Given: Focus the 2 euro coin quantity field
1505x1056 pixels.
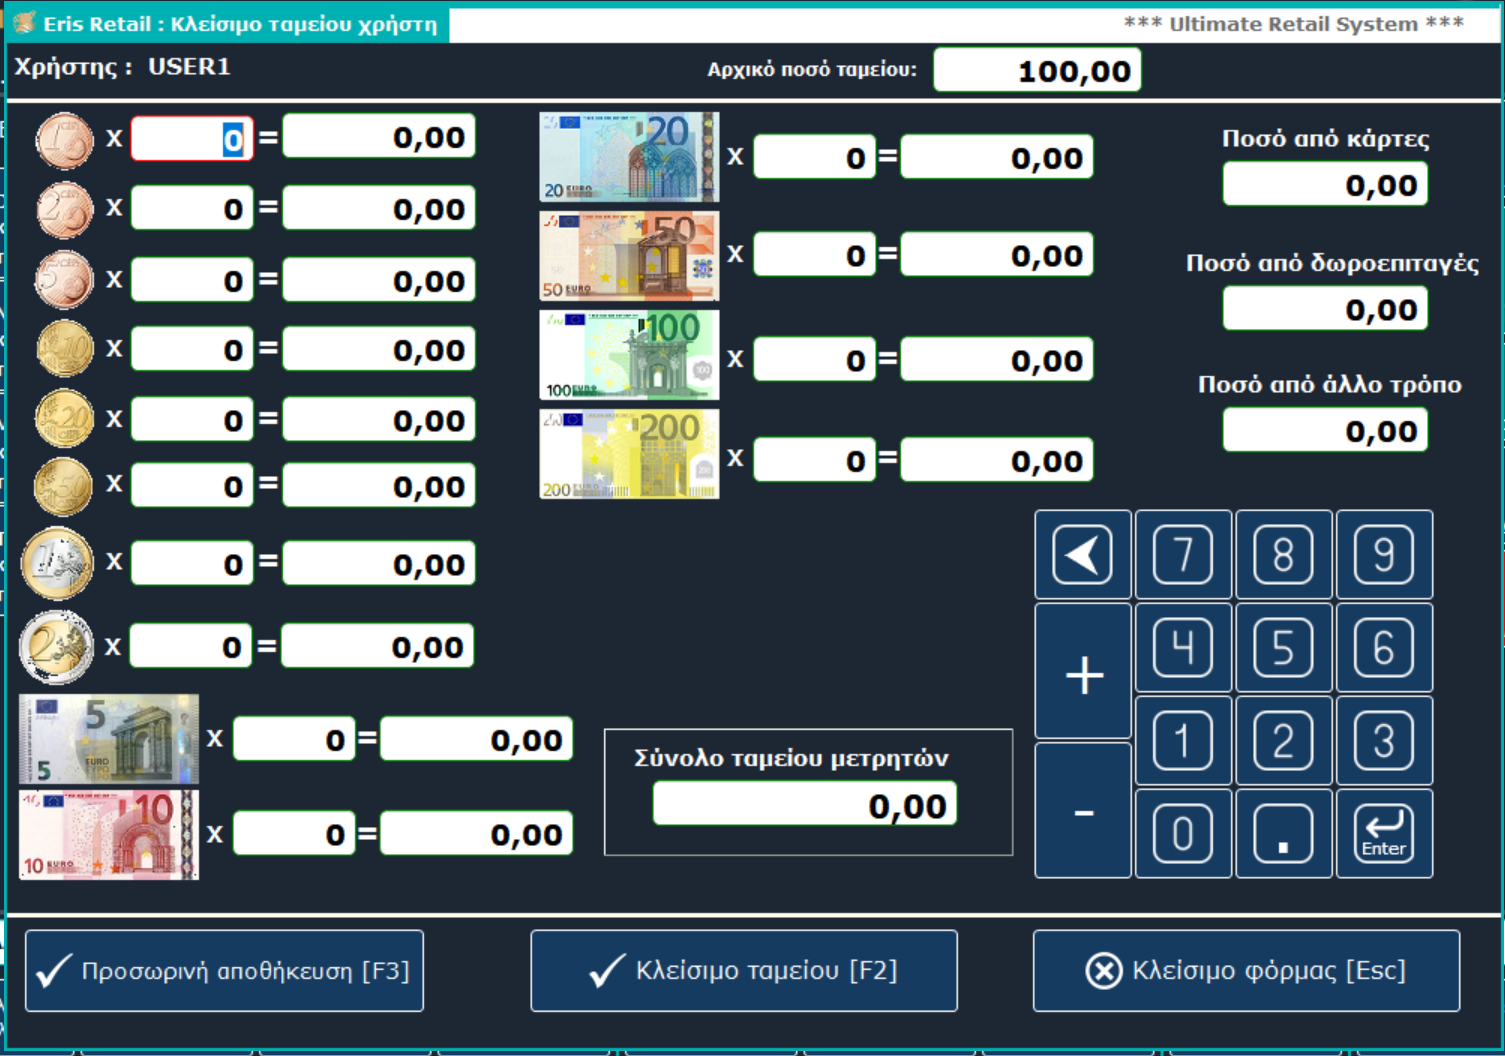Looking at the screenshot, I should tap(191, 647).
